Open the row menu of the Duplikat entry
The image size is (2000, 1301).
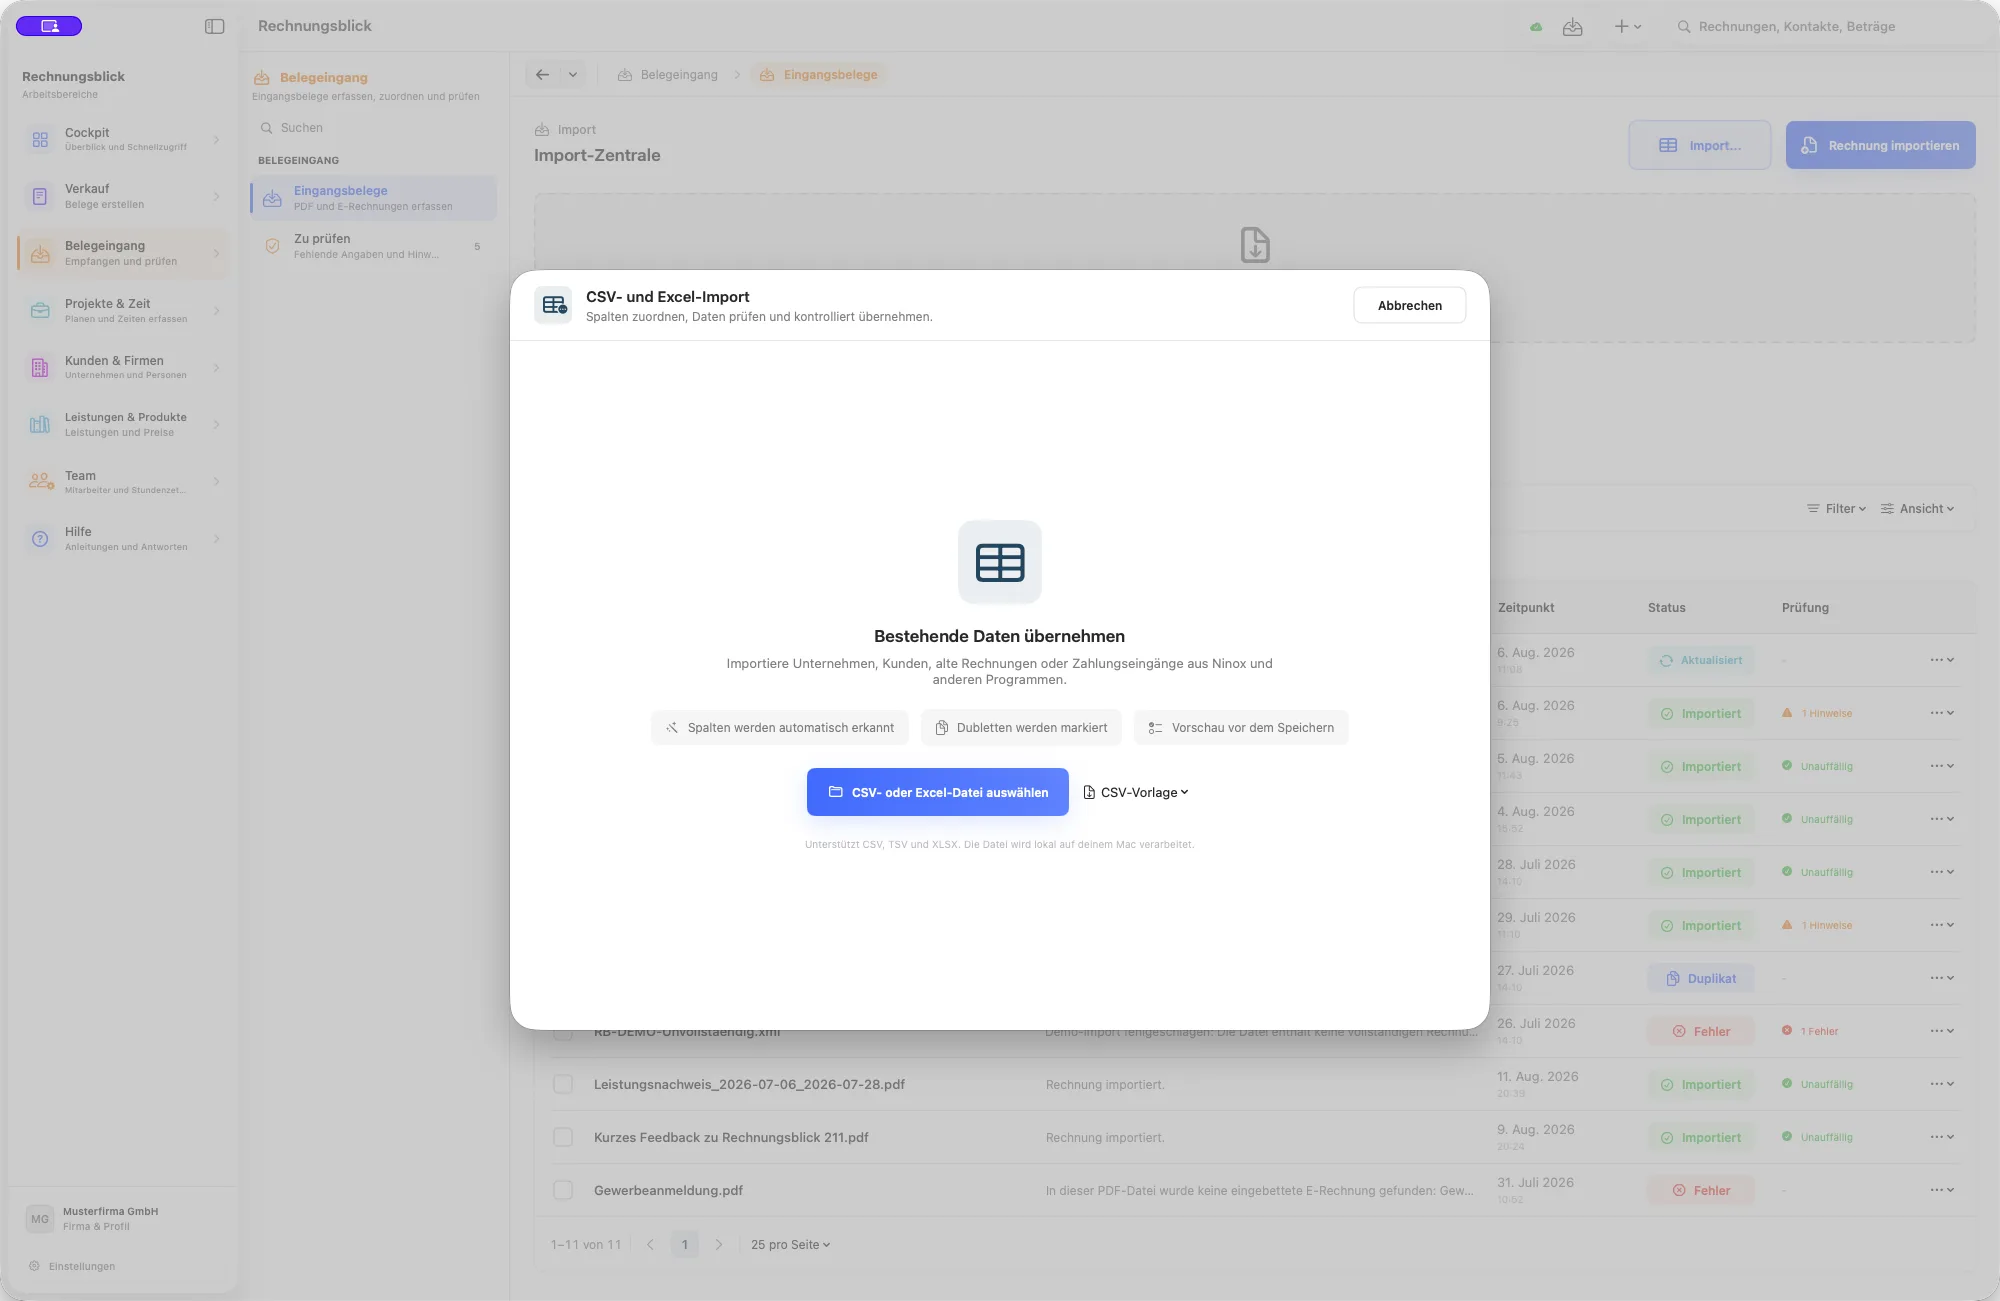coord(1942,978)
